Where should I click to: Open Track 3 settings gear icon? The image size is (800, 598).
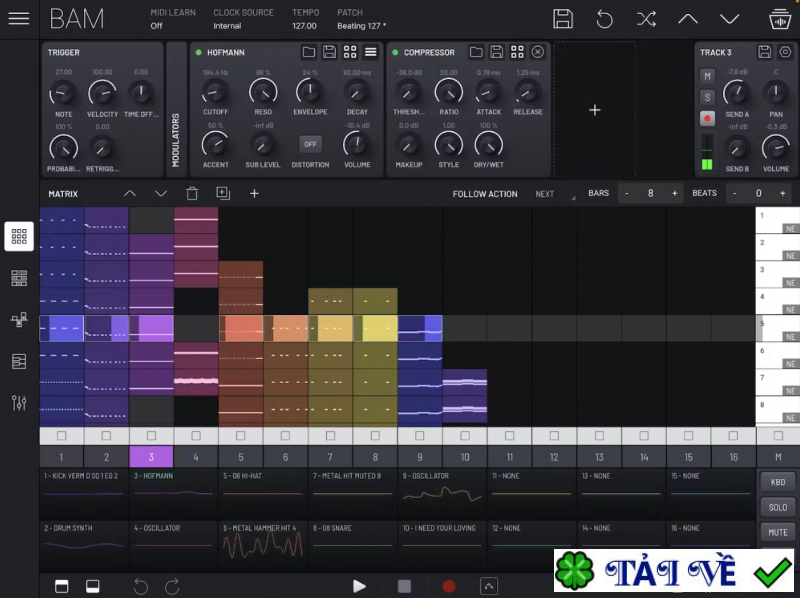785,52
